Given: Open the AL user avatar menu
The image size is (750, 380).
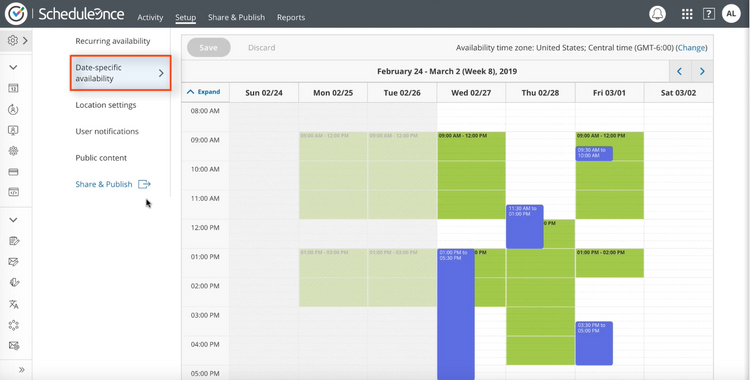Looking at the screenshot, I should [x=731, y=14].
